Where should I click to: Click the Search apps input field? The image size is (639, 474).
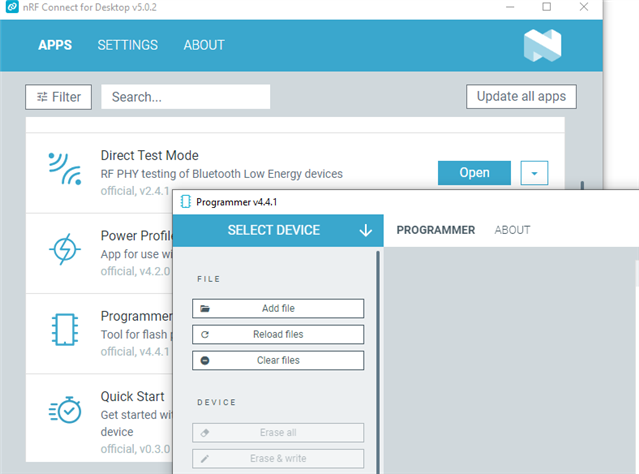[185, 97]
